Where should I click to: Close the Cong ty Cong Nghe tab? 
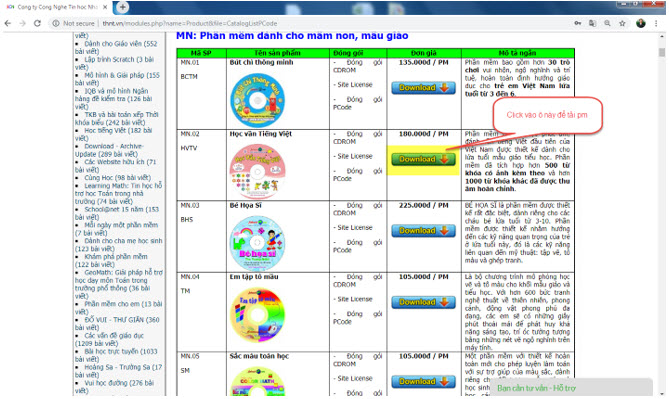105,7
